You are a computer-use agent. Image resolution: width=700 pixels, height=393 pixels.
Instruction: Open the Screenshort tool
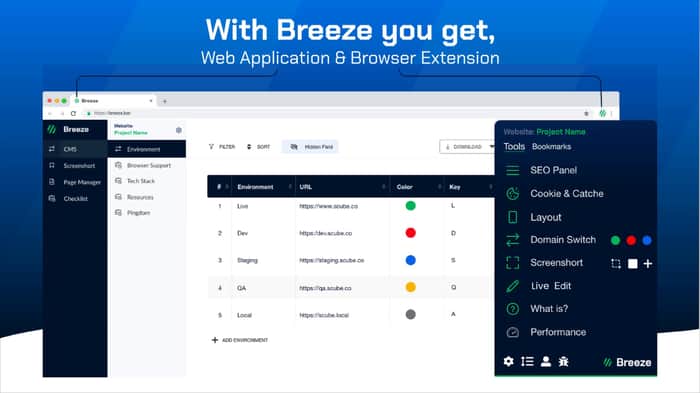pos(556,263)
